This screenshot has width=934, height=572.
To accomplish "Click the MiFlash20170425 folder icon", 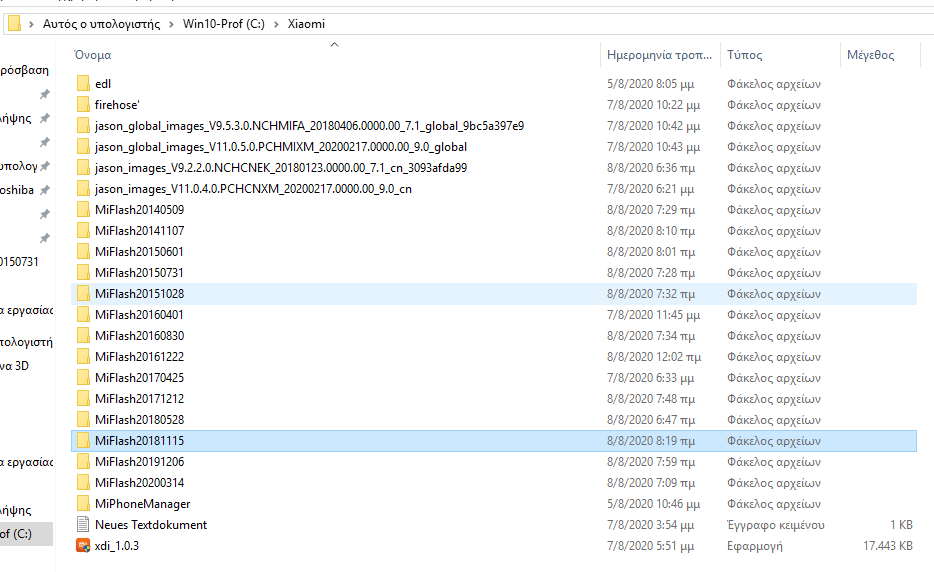I will (83, 378).
